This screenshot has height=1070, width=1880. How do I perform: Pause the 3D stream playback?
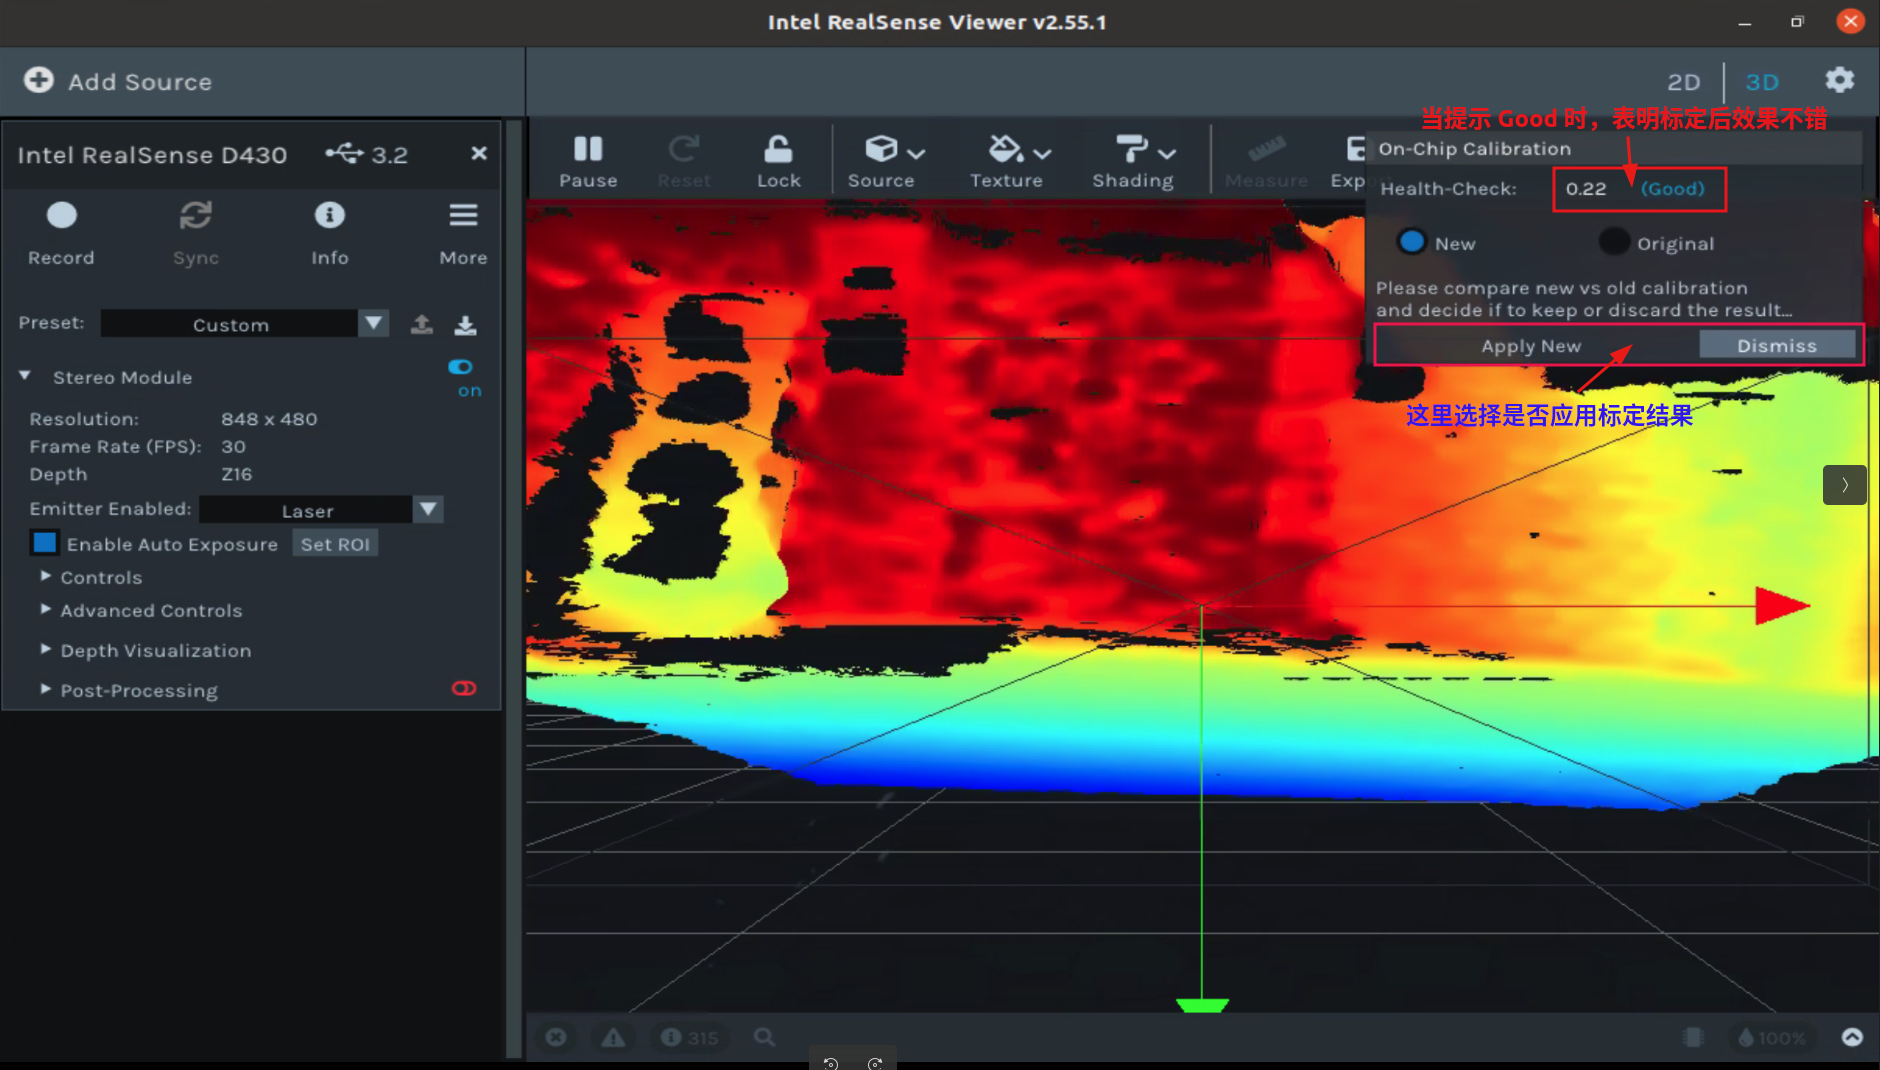(588, 161)
